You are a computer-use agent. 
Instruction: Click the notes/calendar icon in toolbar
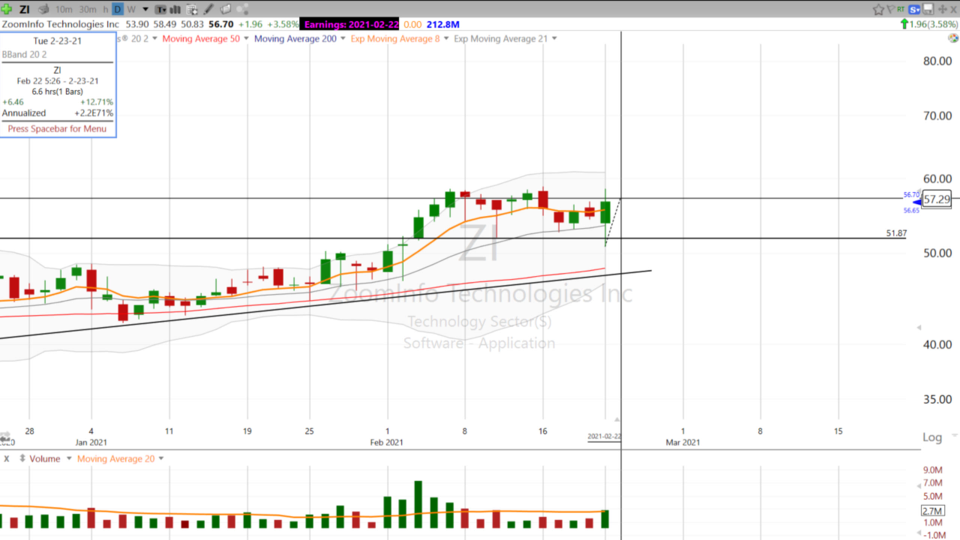(x=192, y=9)
